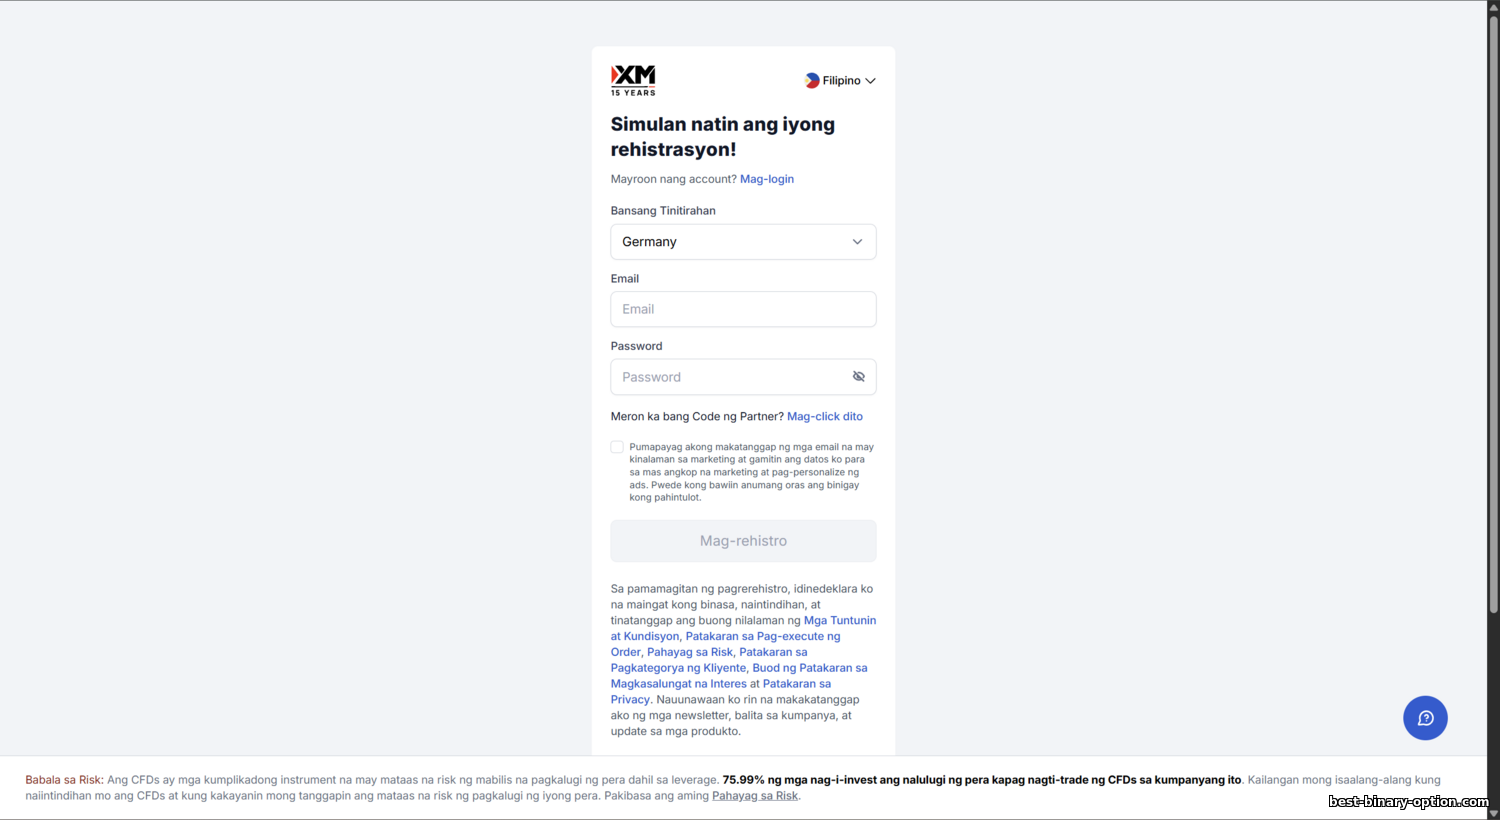
Task: Click scrollbar down arrow at bottom
Action: click(x=1493, y=813)
